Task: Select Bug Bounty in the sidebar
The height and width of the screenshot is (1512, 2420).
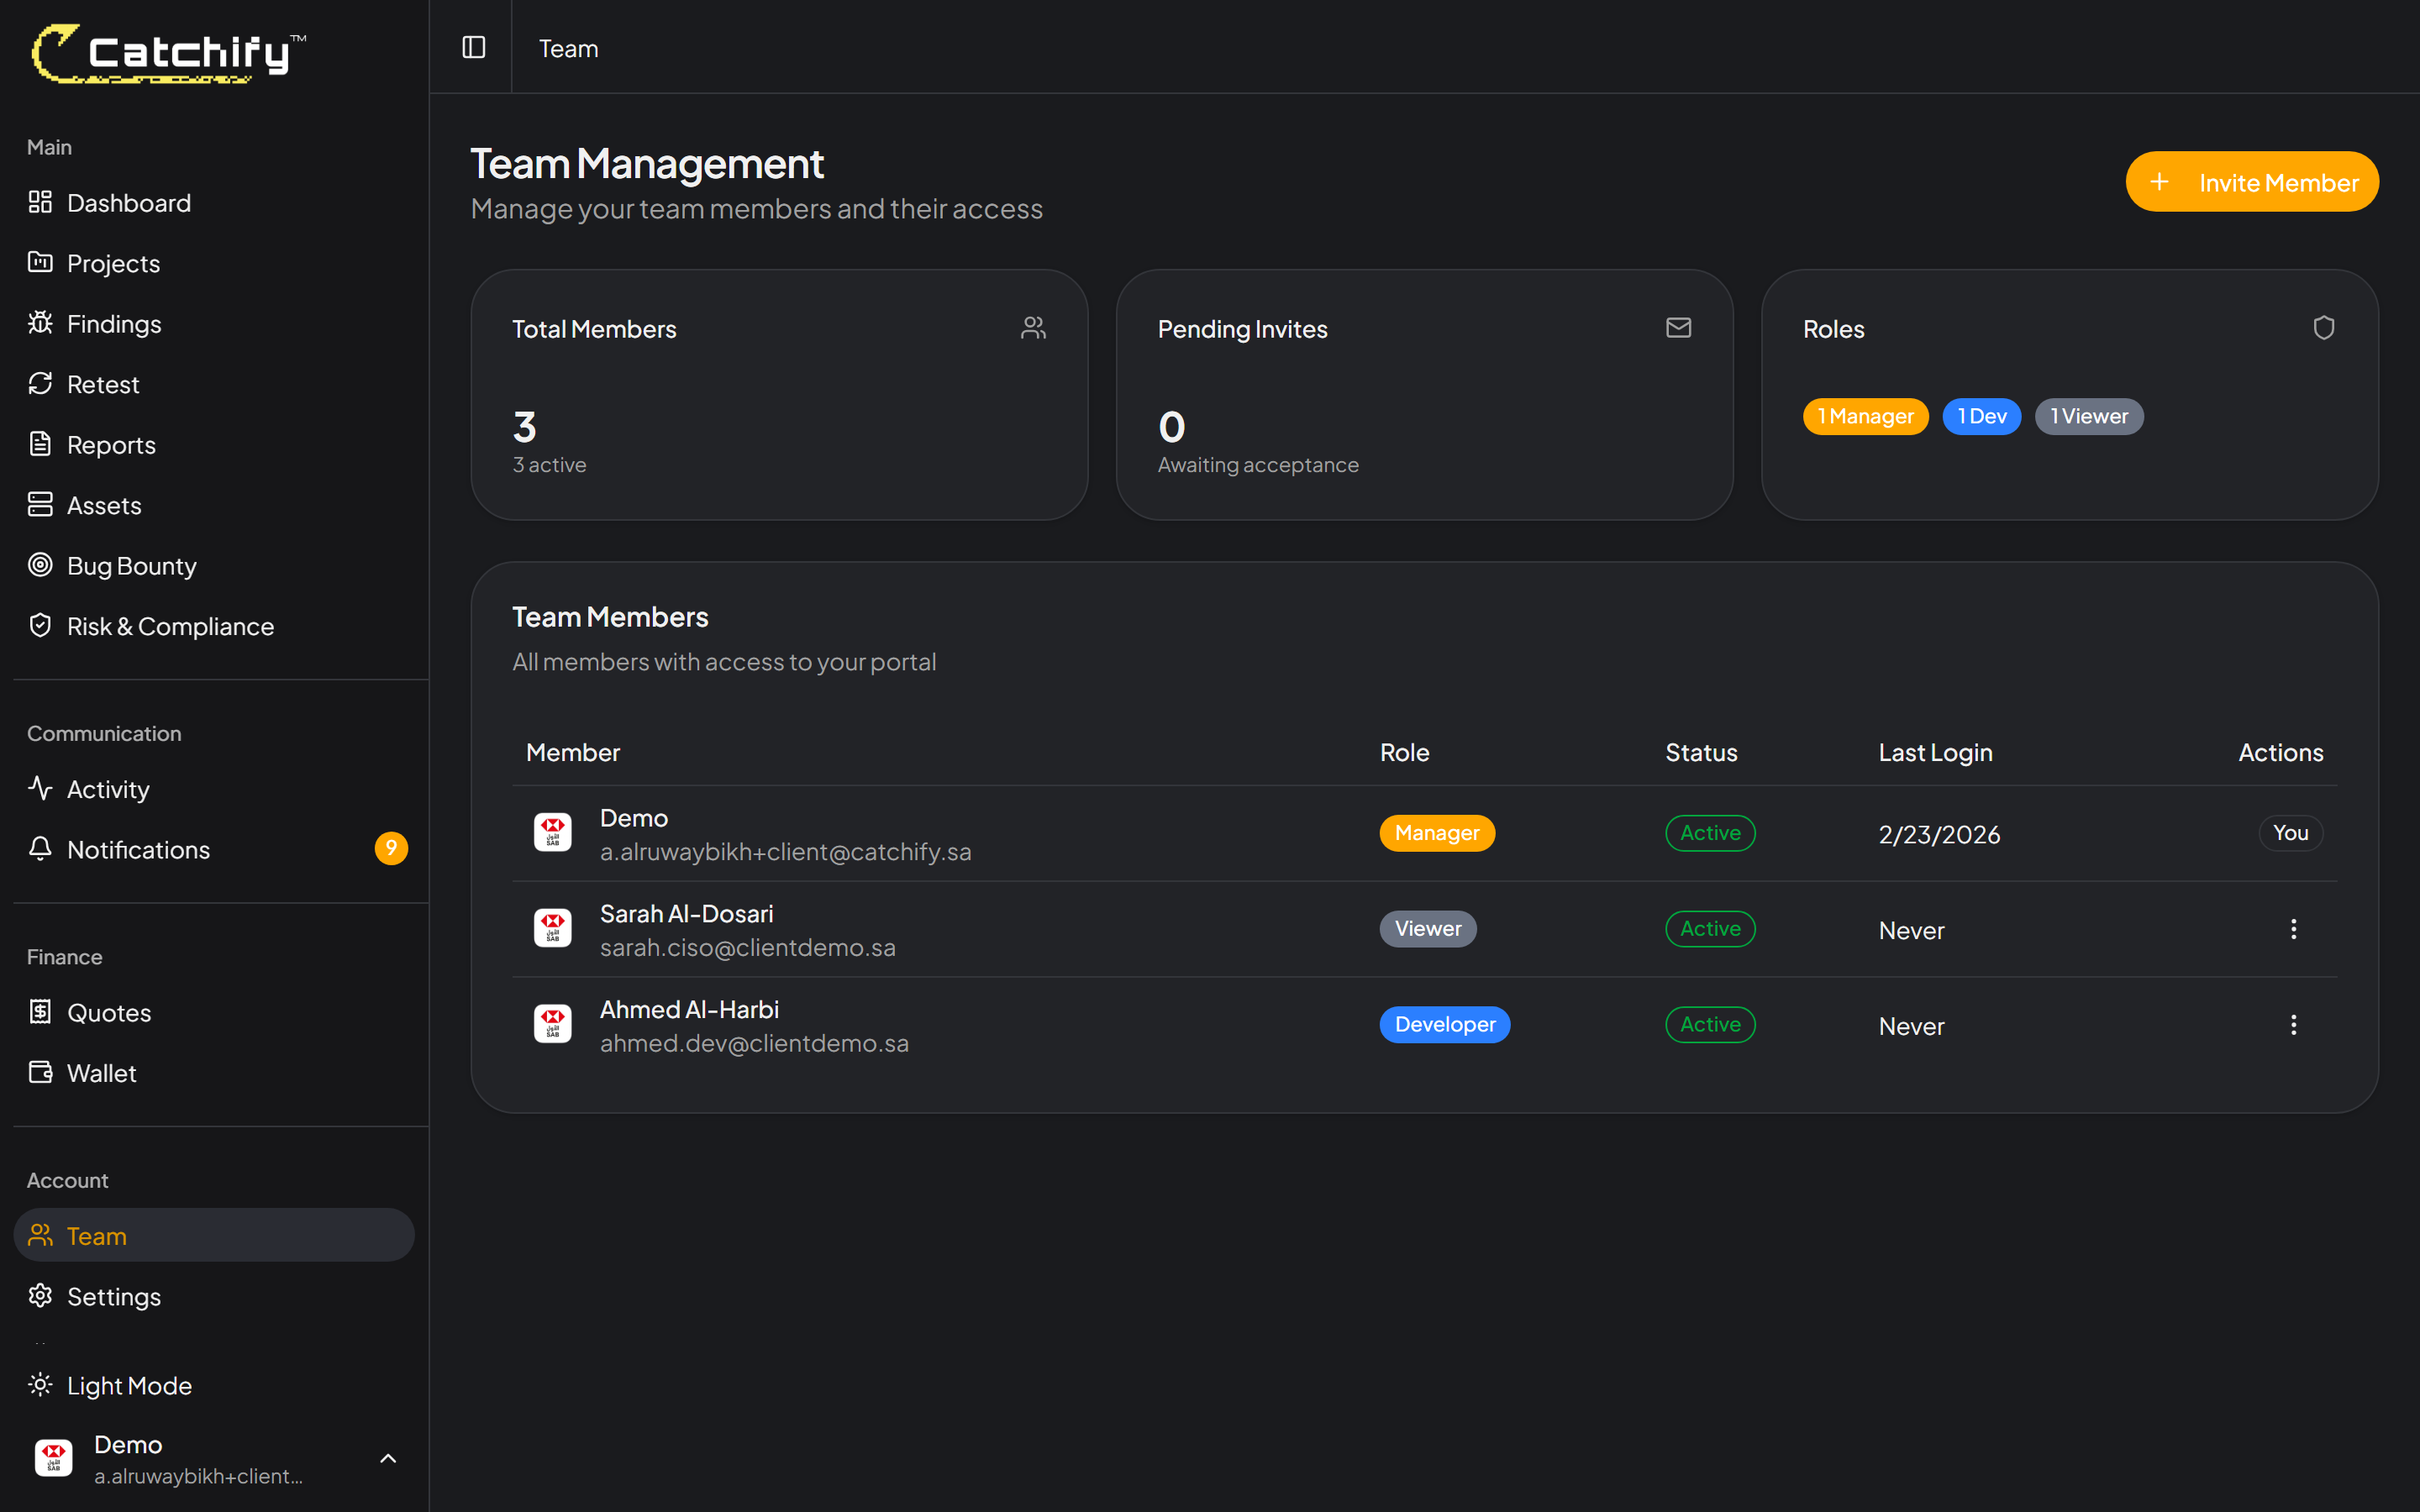Action: coord(131,565)
